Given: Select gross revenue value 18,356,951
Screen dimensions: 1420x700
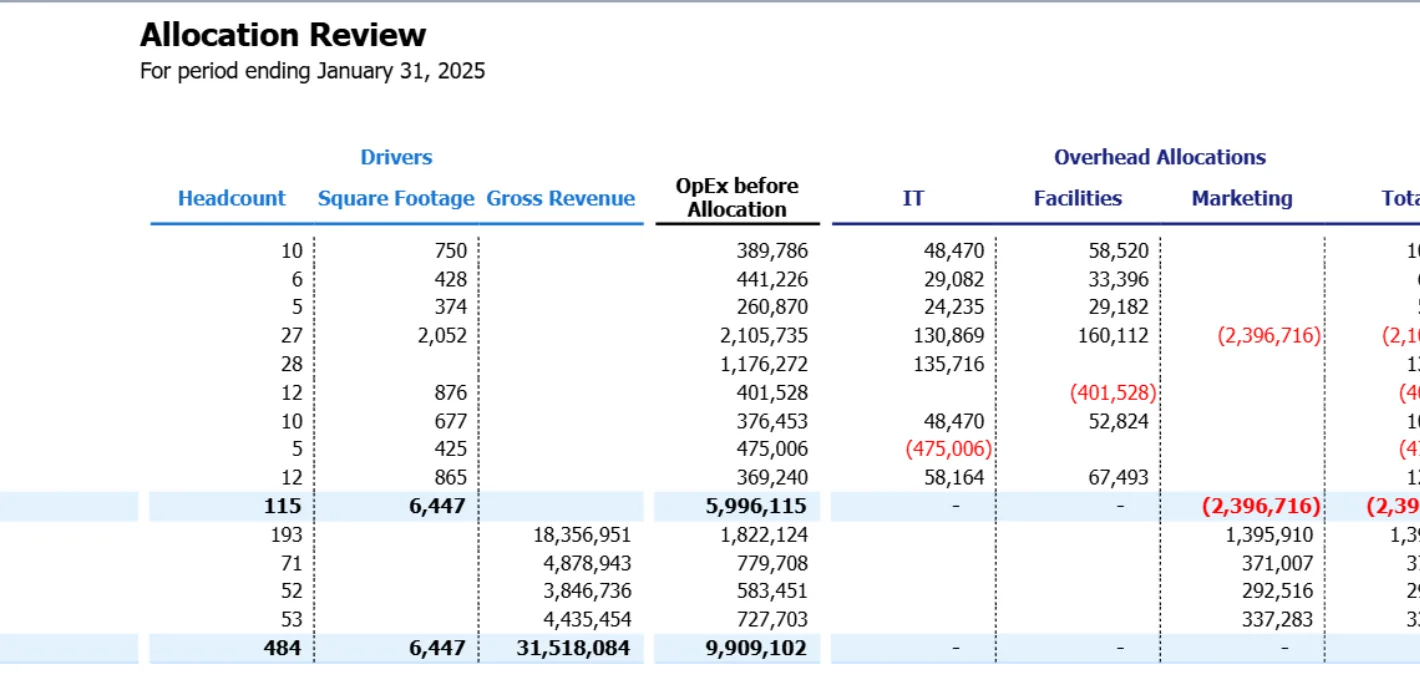Looking at the screenshot, I should point(584,535).
